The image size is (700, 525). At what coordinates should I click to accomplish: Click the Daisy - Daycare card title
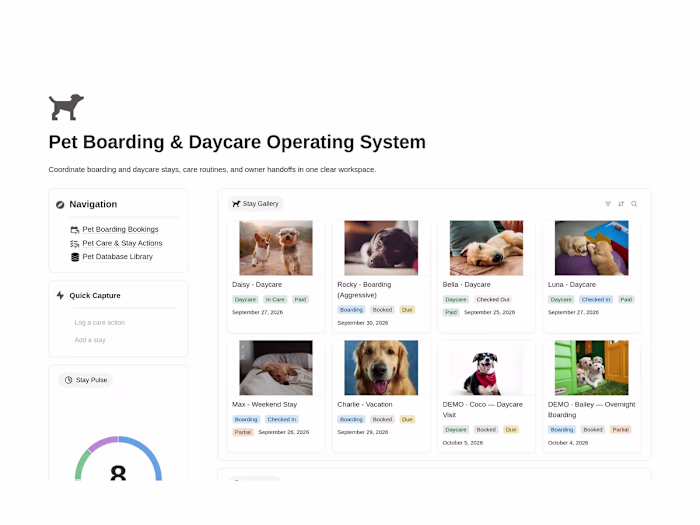(x=257, y=284)
